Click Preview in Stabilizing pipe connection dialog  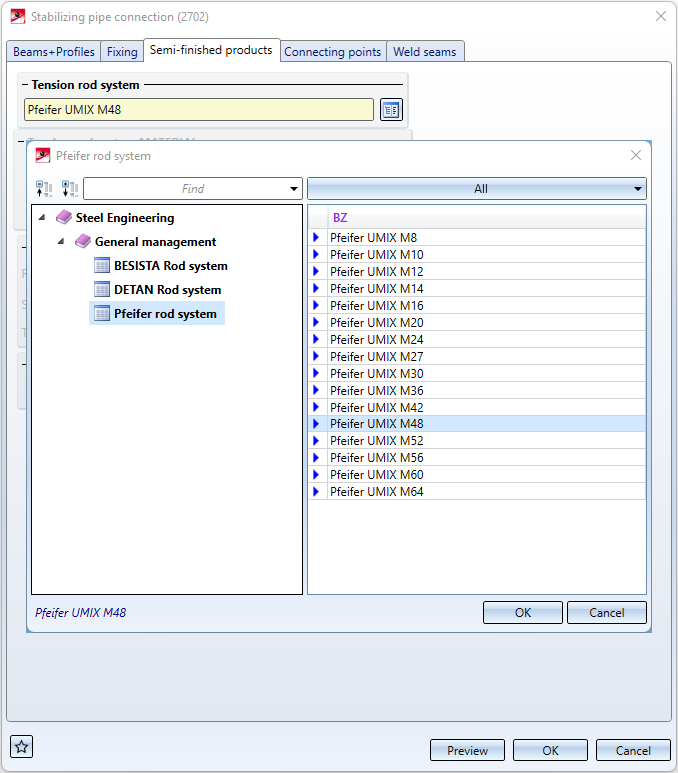coord(467,750)
